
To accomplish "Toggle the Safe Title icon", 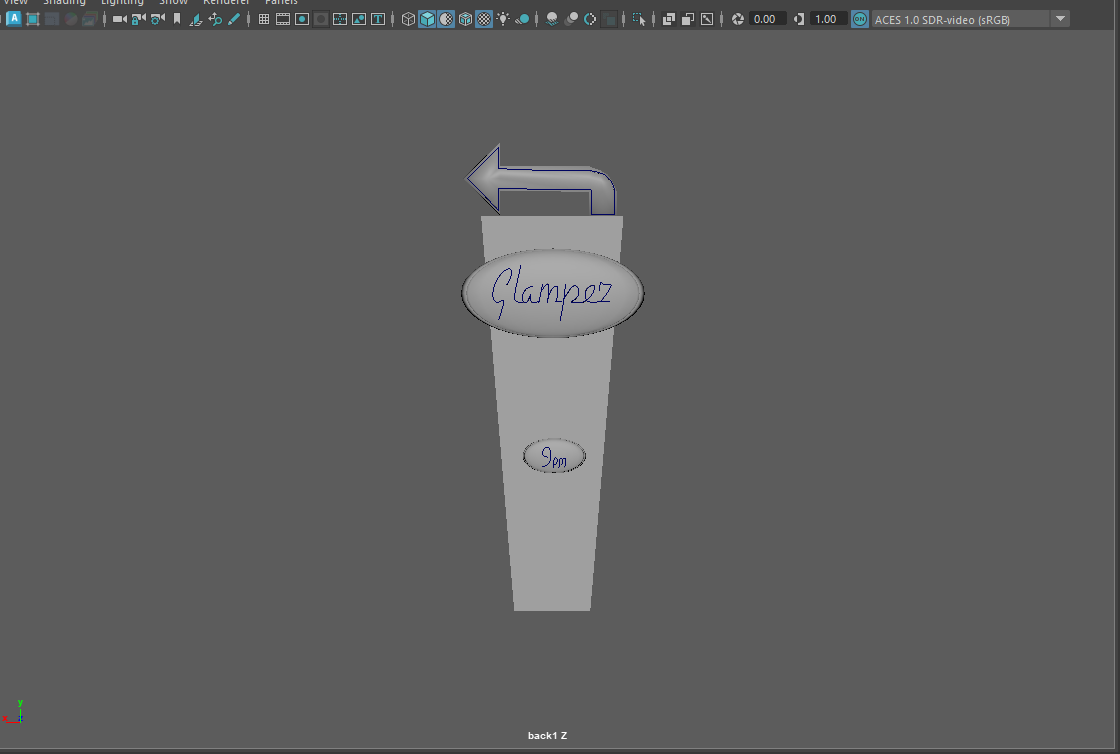I will 378,19.
